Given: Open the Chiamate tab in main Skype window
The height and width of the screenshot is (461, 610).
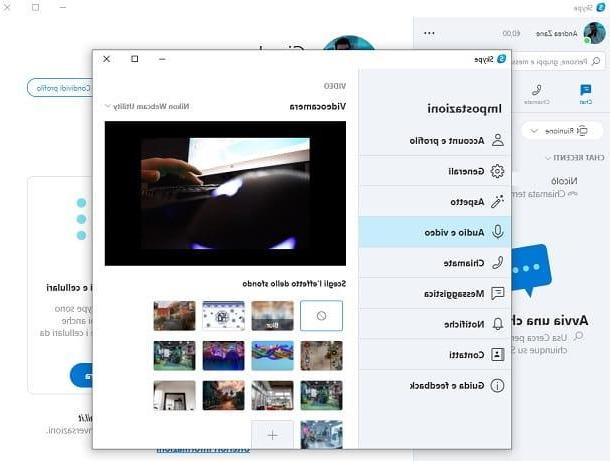Looking at the screenshot, I should tap(537, 94).
